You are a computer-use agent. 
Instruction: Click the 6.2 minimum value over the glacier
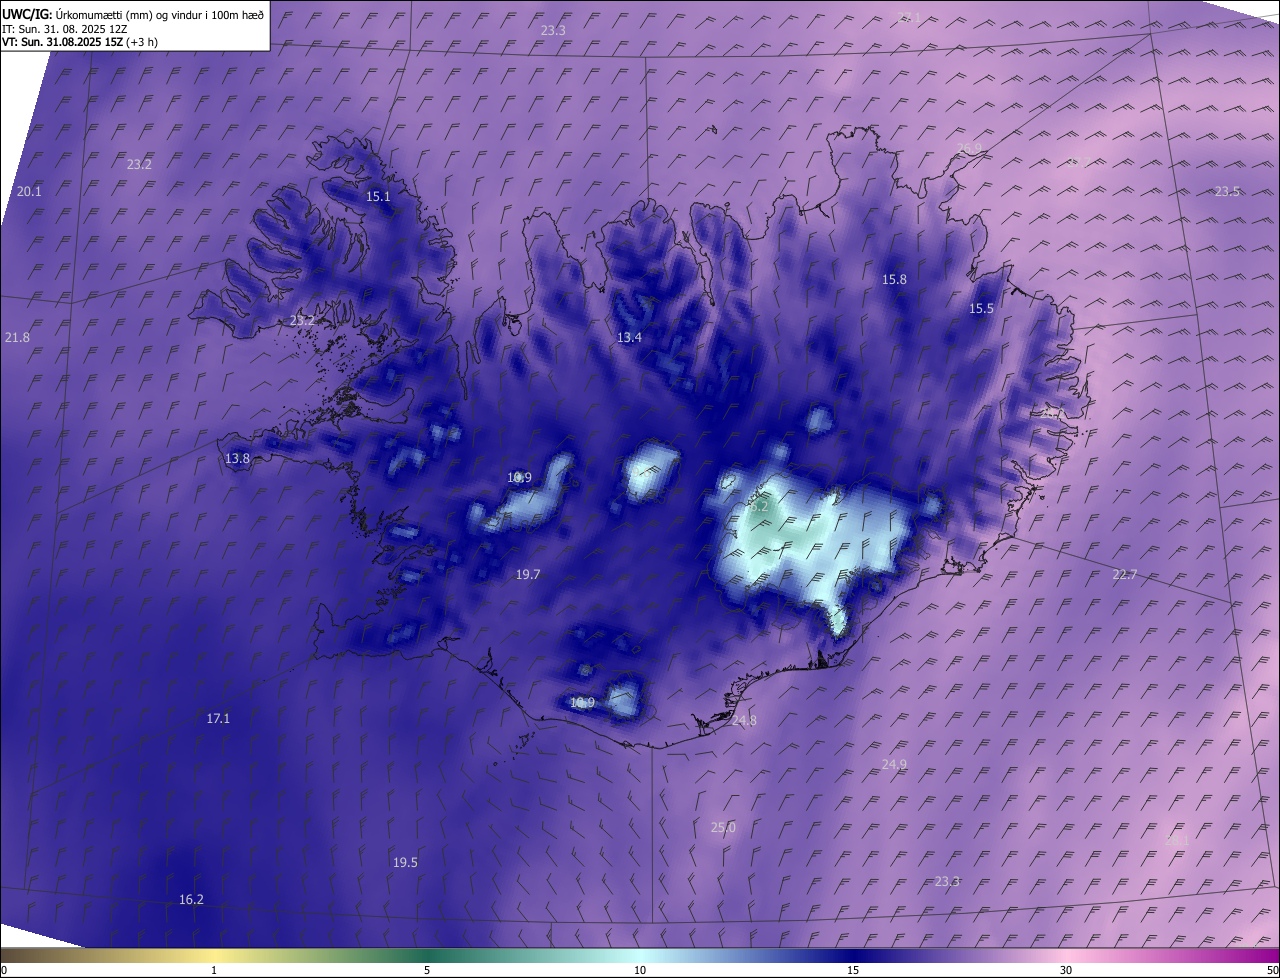pos(759,506)
